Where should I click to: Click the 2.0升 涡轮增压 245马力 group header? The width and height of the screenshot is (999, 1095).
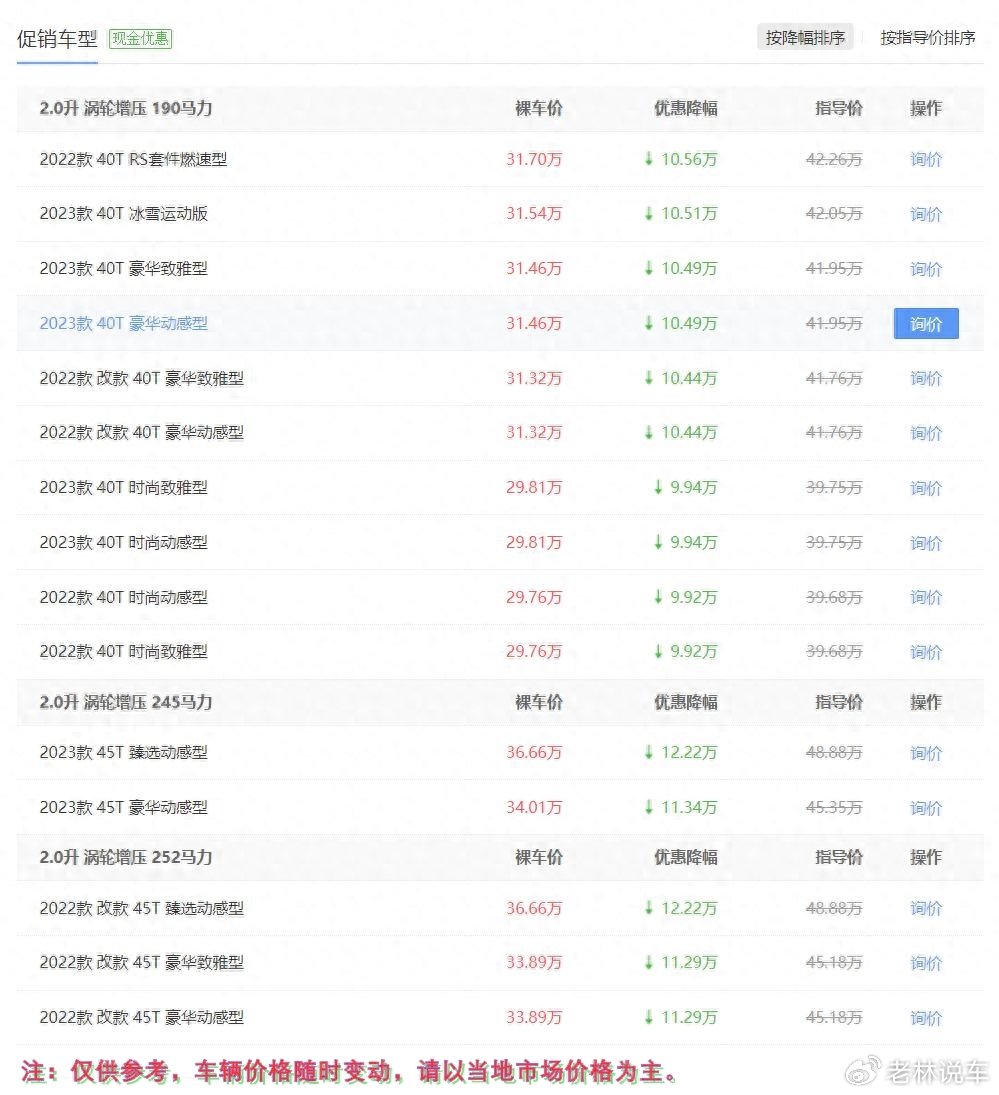click(126, 702)
